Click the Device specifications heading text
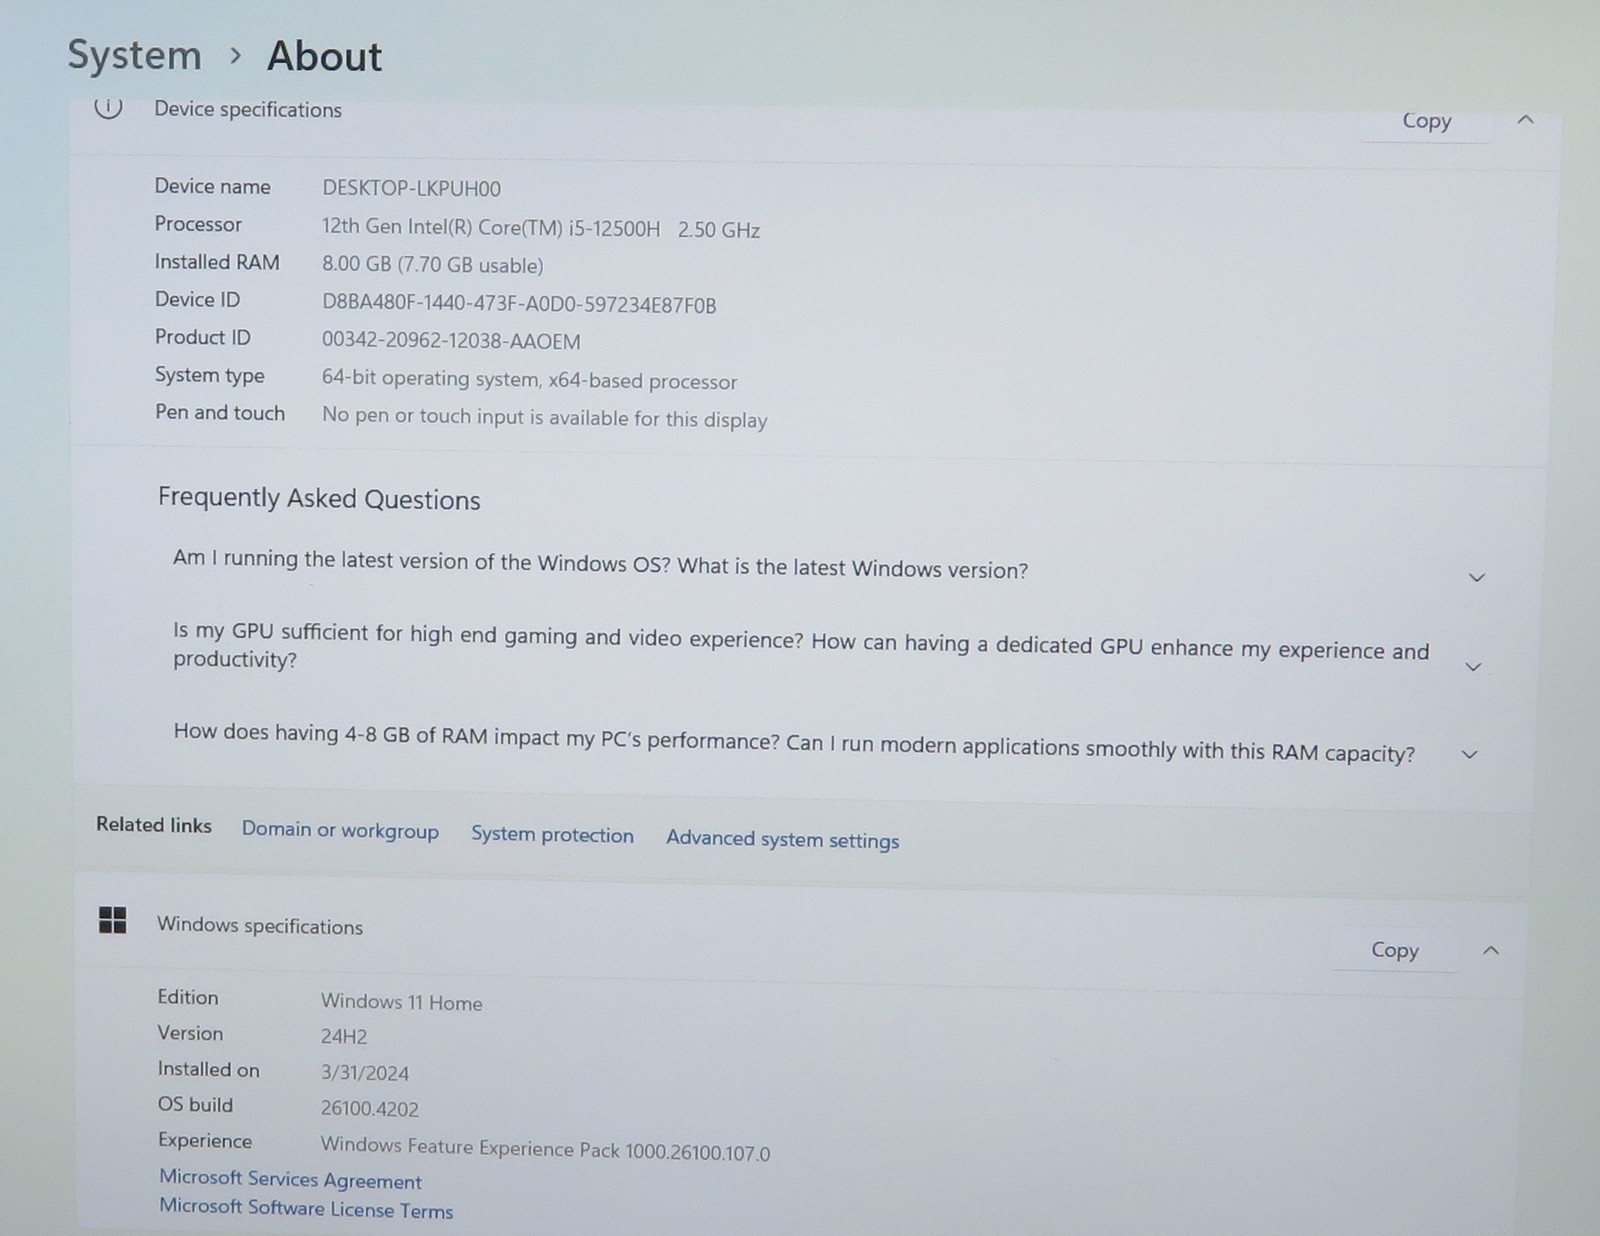Viewport: 1600px width, 1236px height. click(x=248, y=109)
